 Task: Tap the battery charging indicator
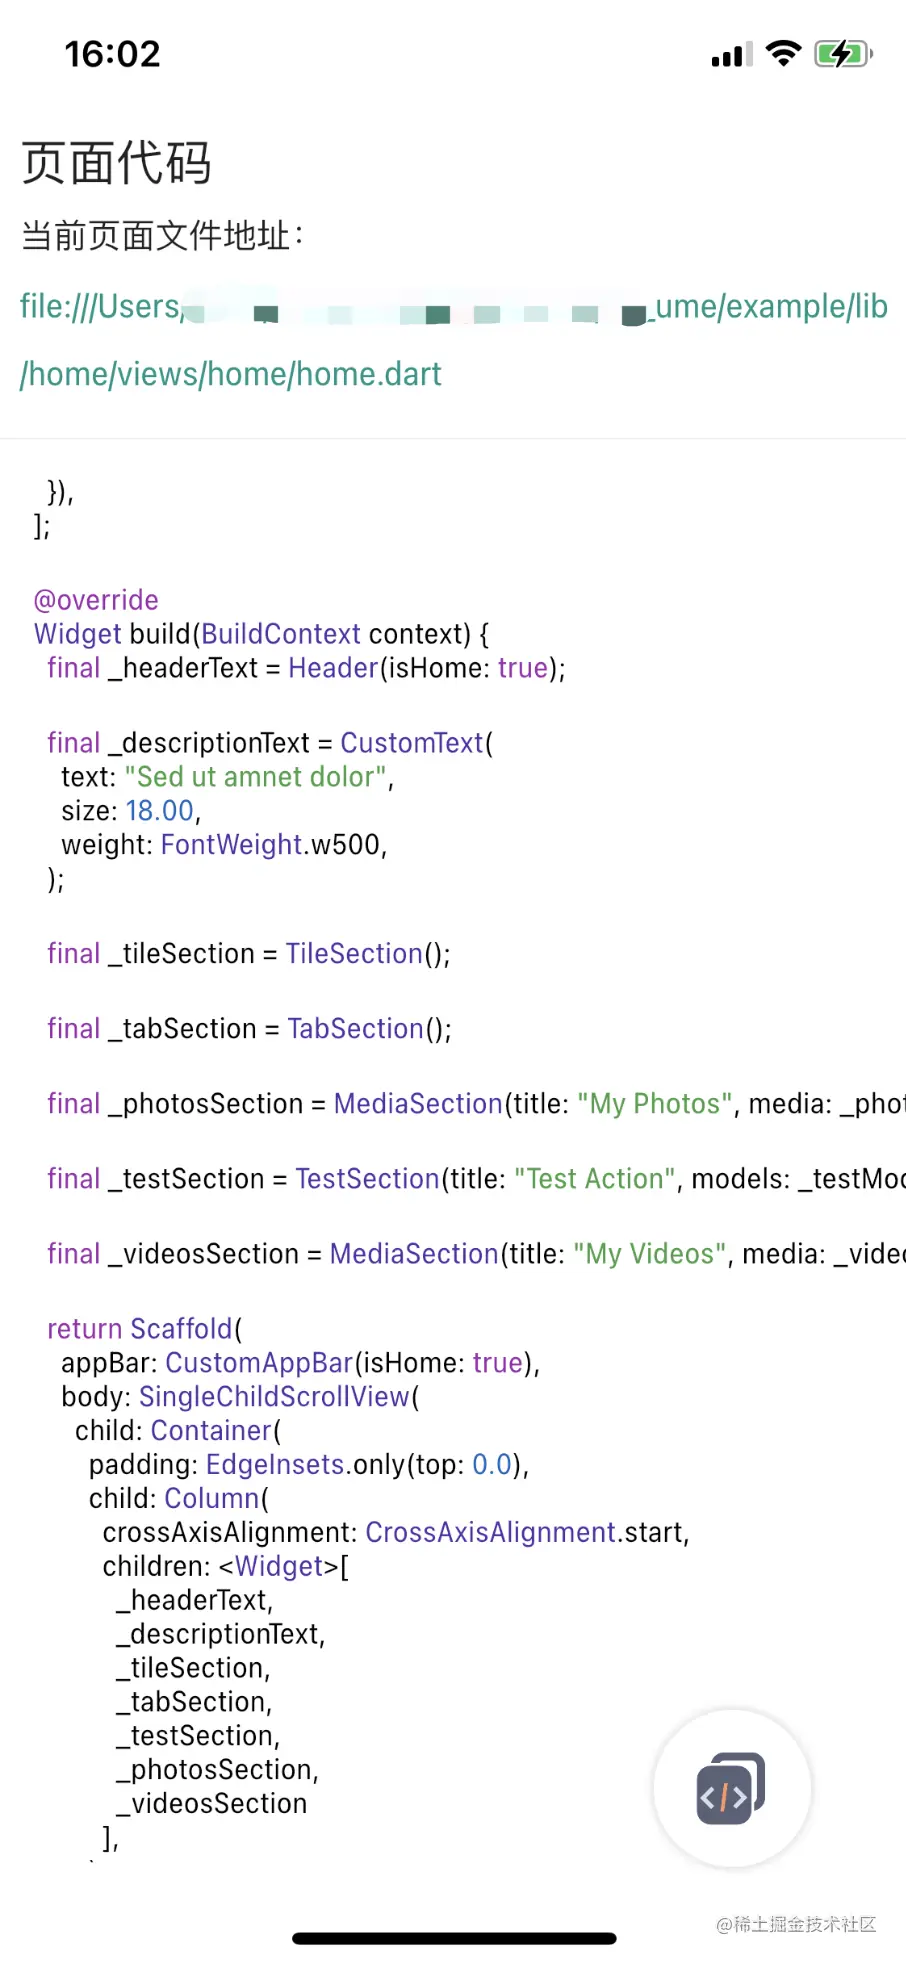coord(843,54)
